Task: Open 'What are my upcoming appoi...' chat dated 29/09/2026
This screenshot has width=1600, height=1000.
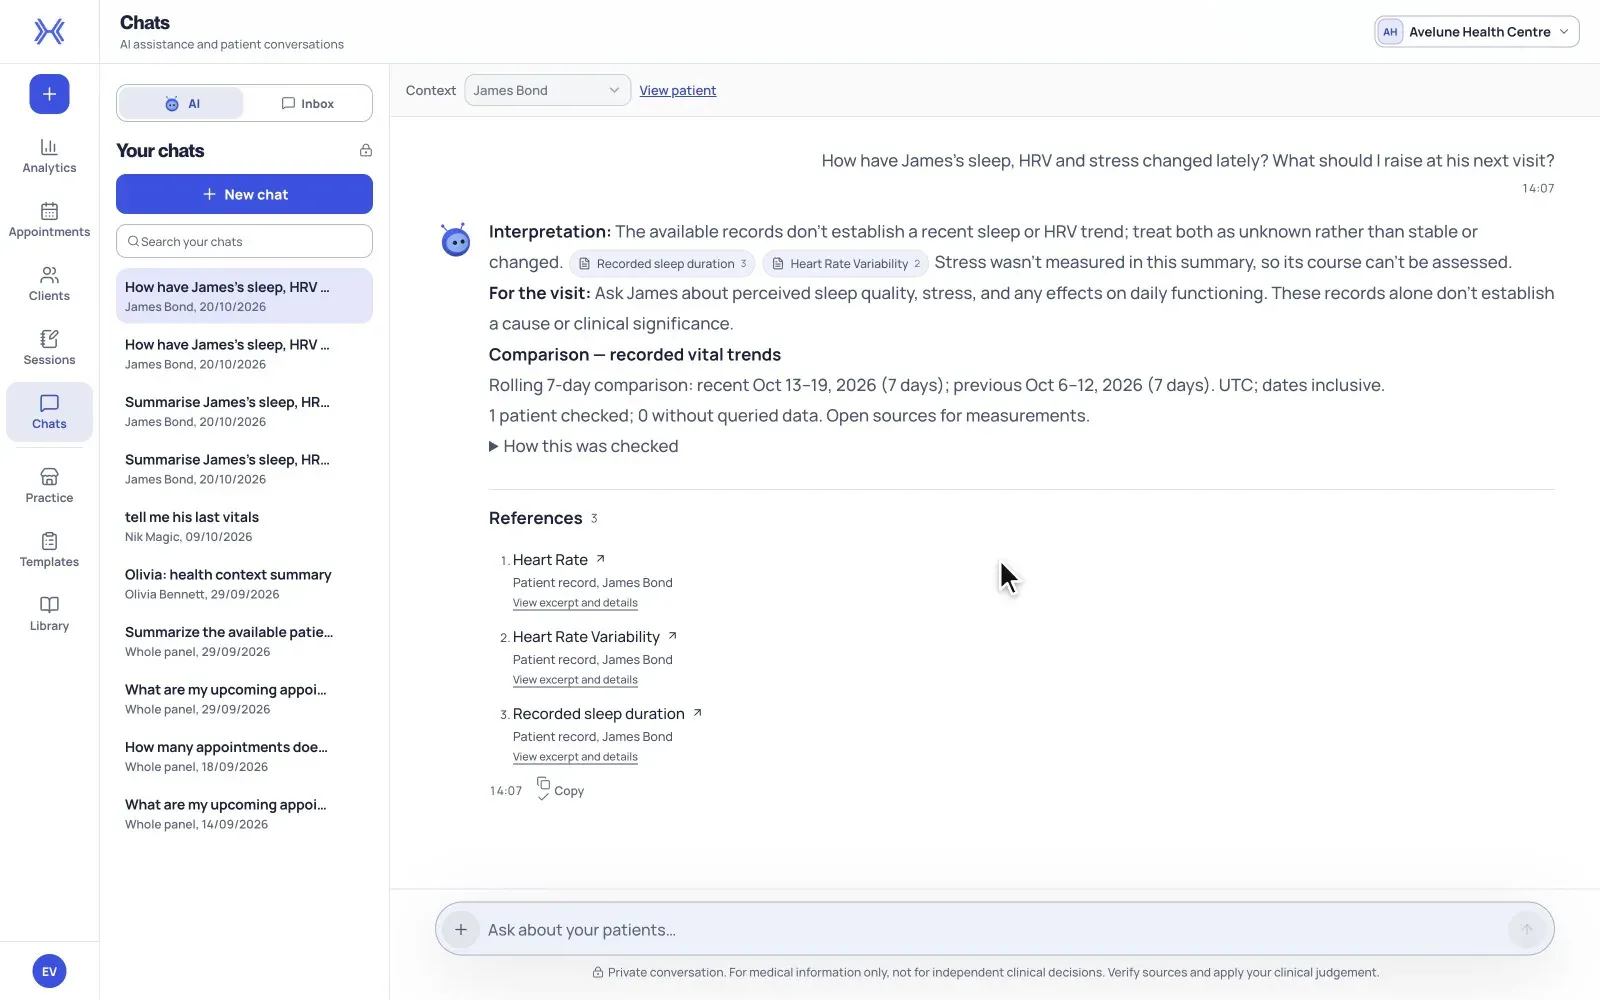Action: point(244,699)
